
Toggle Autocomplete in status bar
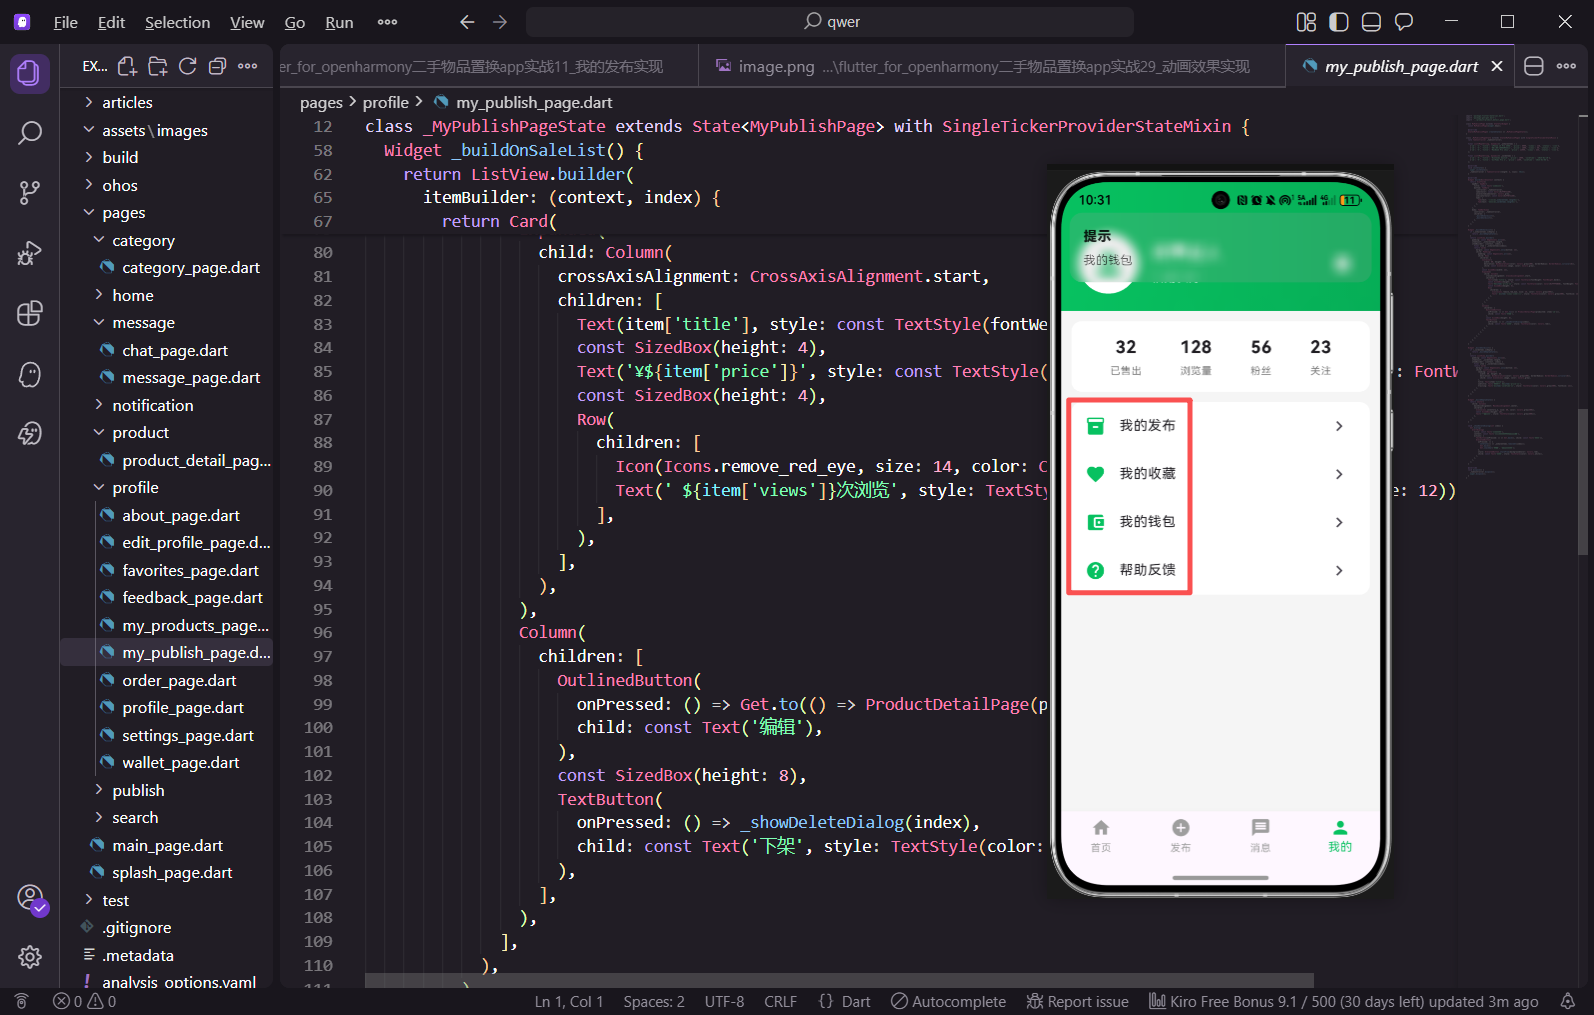point(948,1001)
